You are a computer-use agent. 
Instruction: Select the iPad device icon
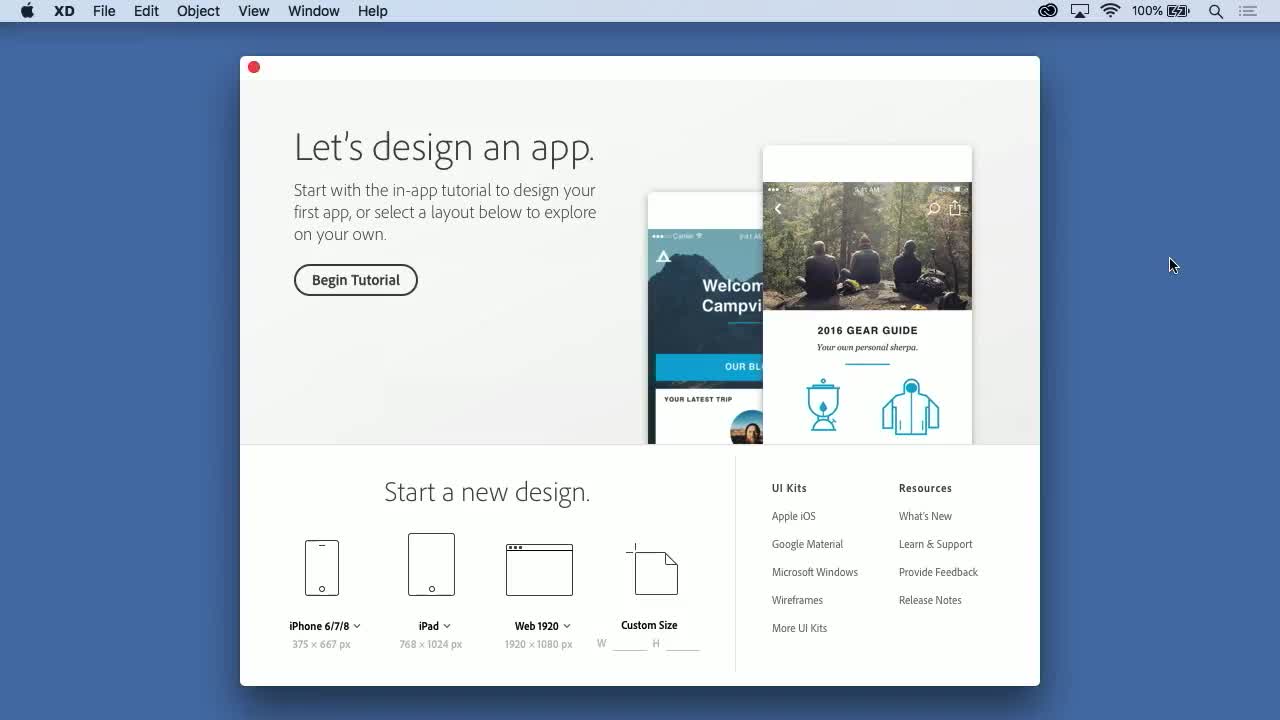pyautogui.click(x=430, y=563)
